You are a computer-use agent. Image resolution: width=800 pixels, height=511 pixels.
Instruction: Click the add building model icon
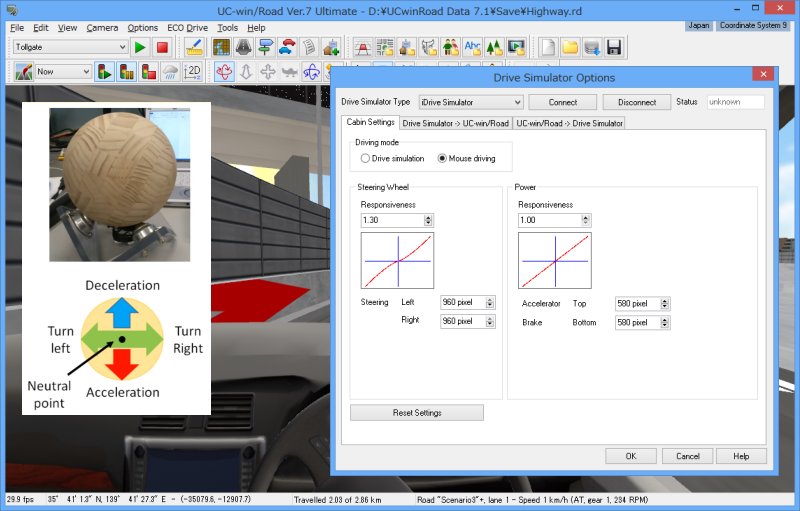coord(331,47)
